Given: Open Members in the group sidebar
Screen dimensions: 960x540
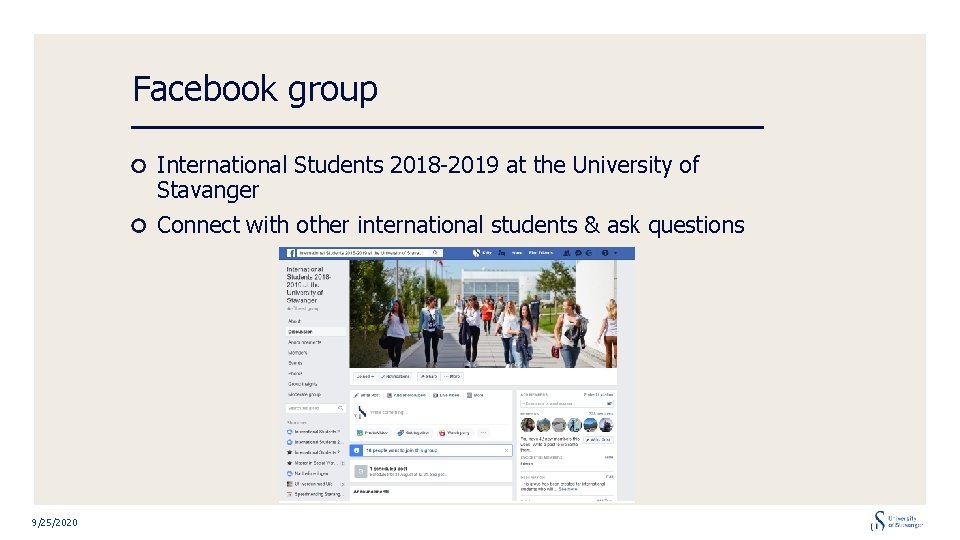Looking at the screenshot, I should tap(298, 353).
